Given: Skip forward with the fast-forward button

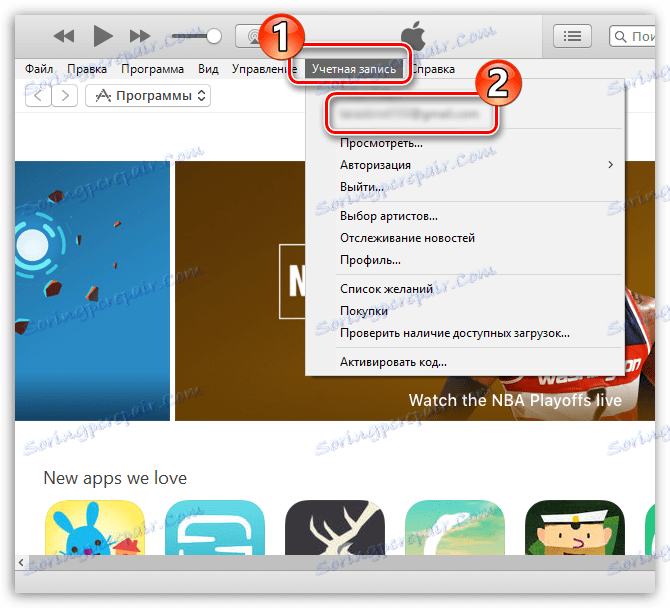Looking at the screenshot, I should click(140, 36).
